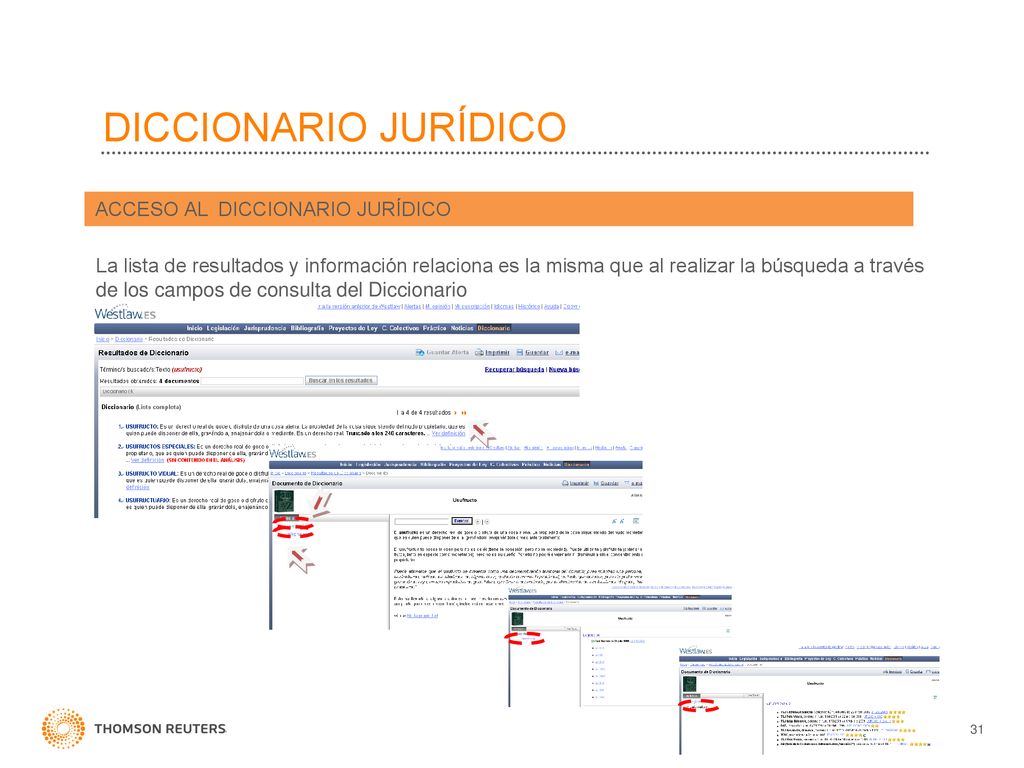1024x768 pixels.
Task: Click Imprimir link in Documento de Diccionario window
Action: click(x=579, y=483)
